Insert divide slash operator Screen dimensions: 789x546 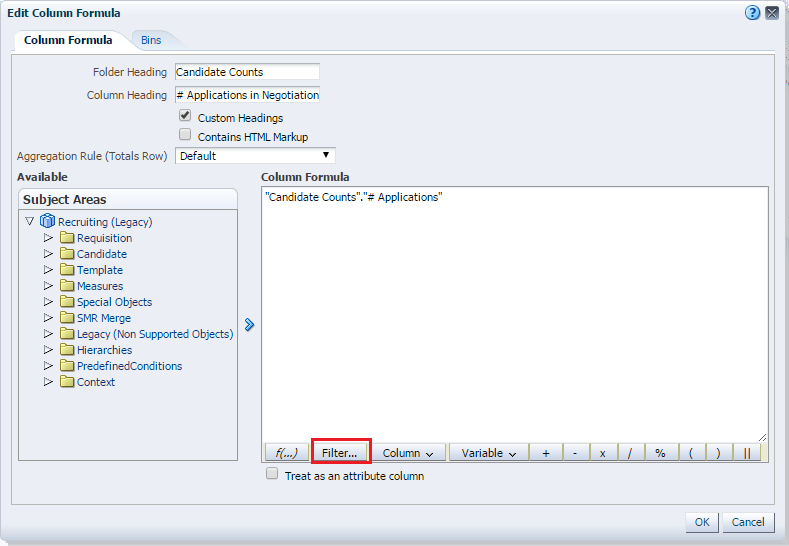pyautogui.click(x=629, y=453)
